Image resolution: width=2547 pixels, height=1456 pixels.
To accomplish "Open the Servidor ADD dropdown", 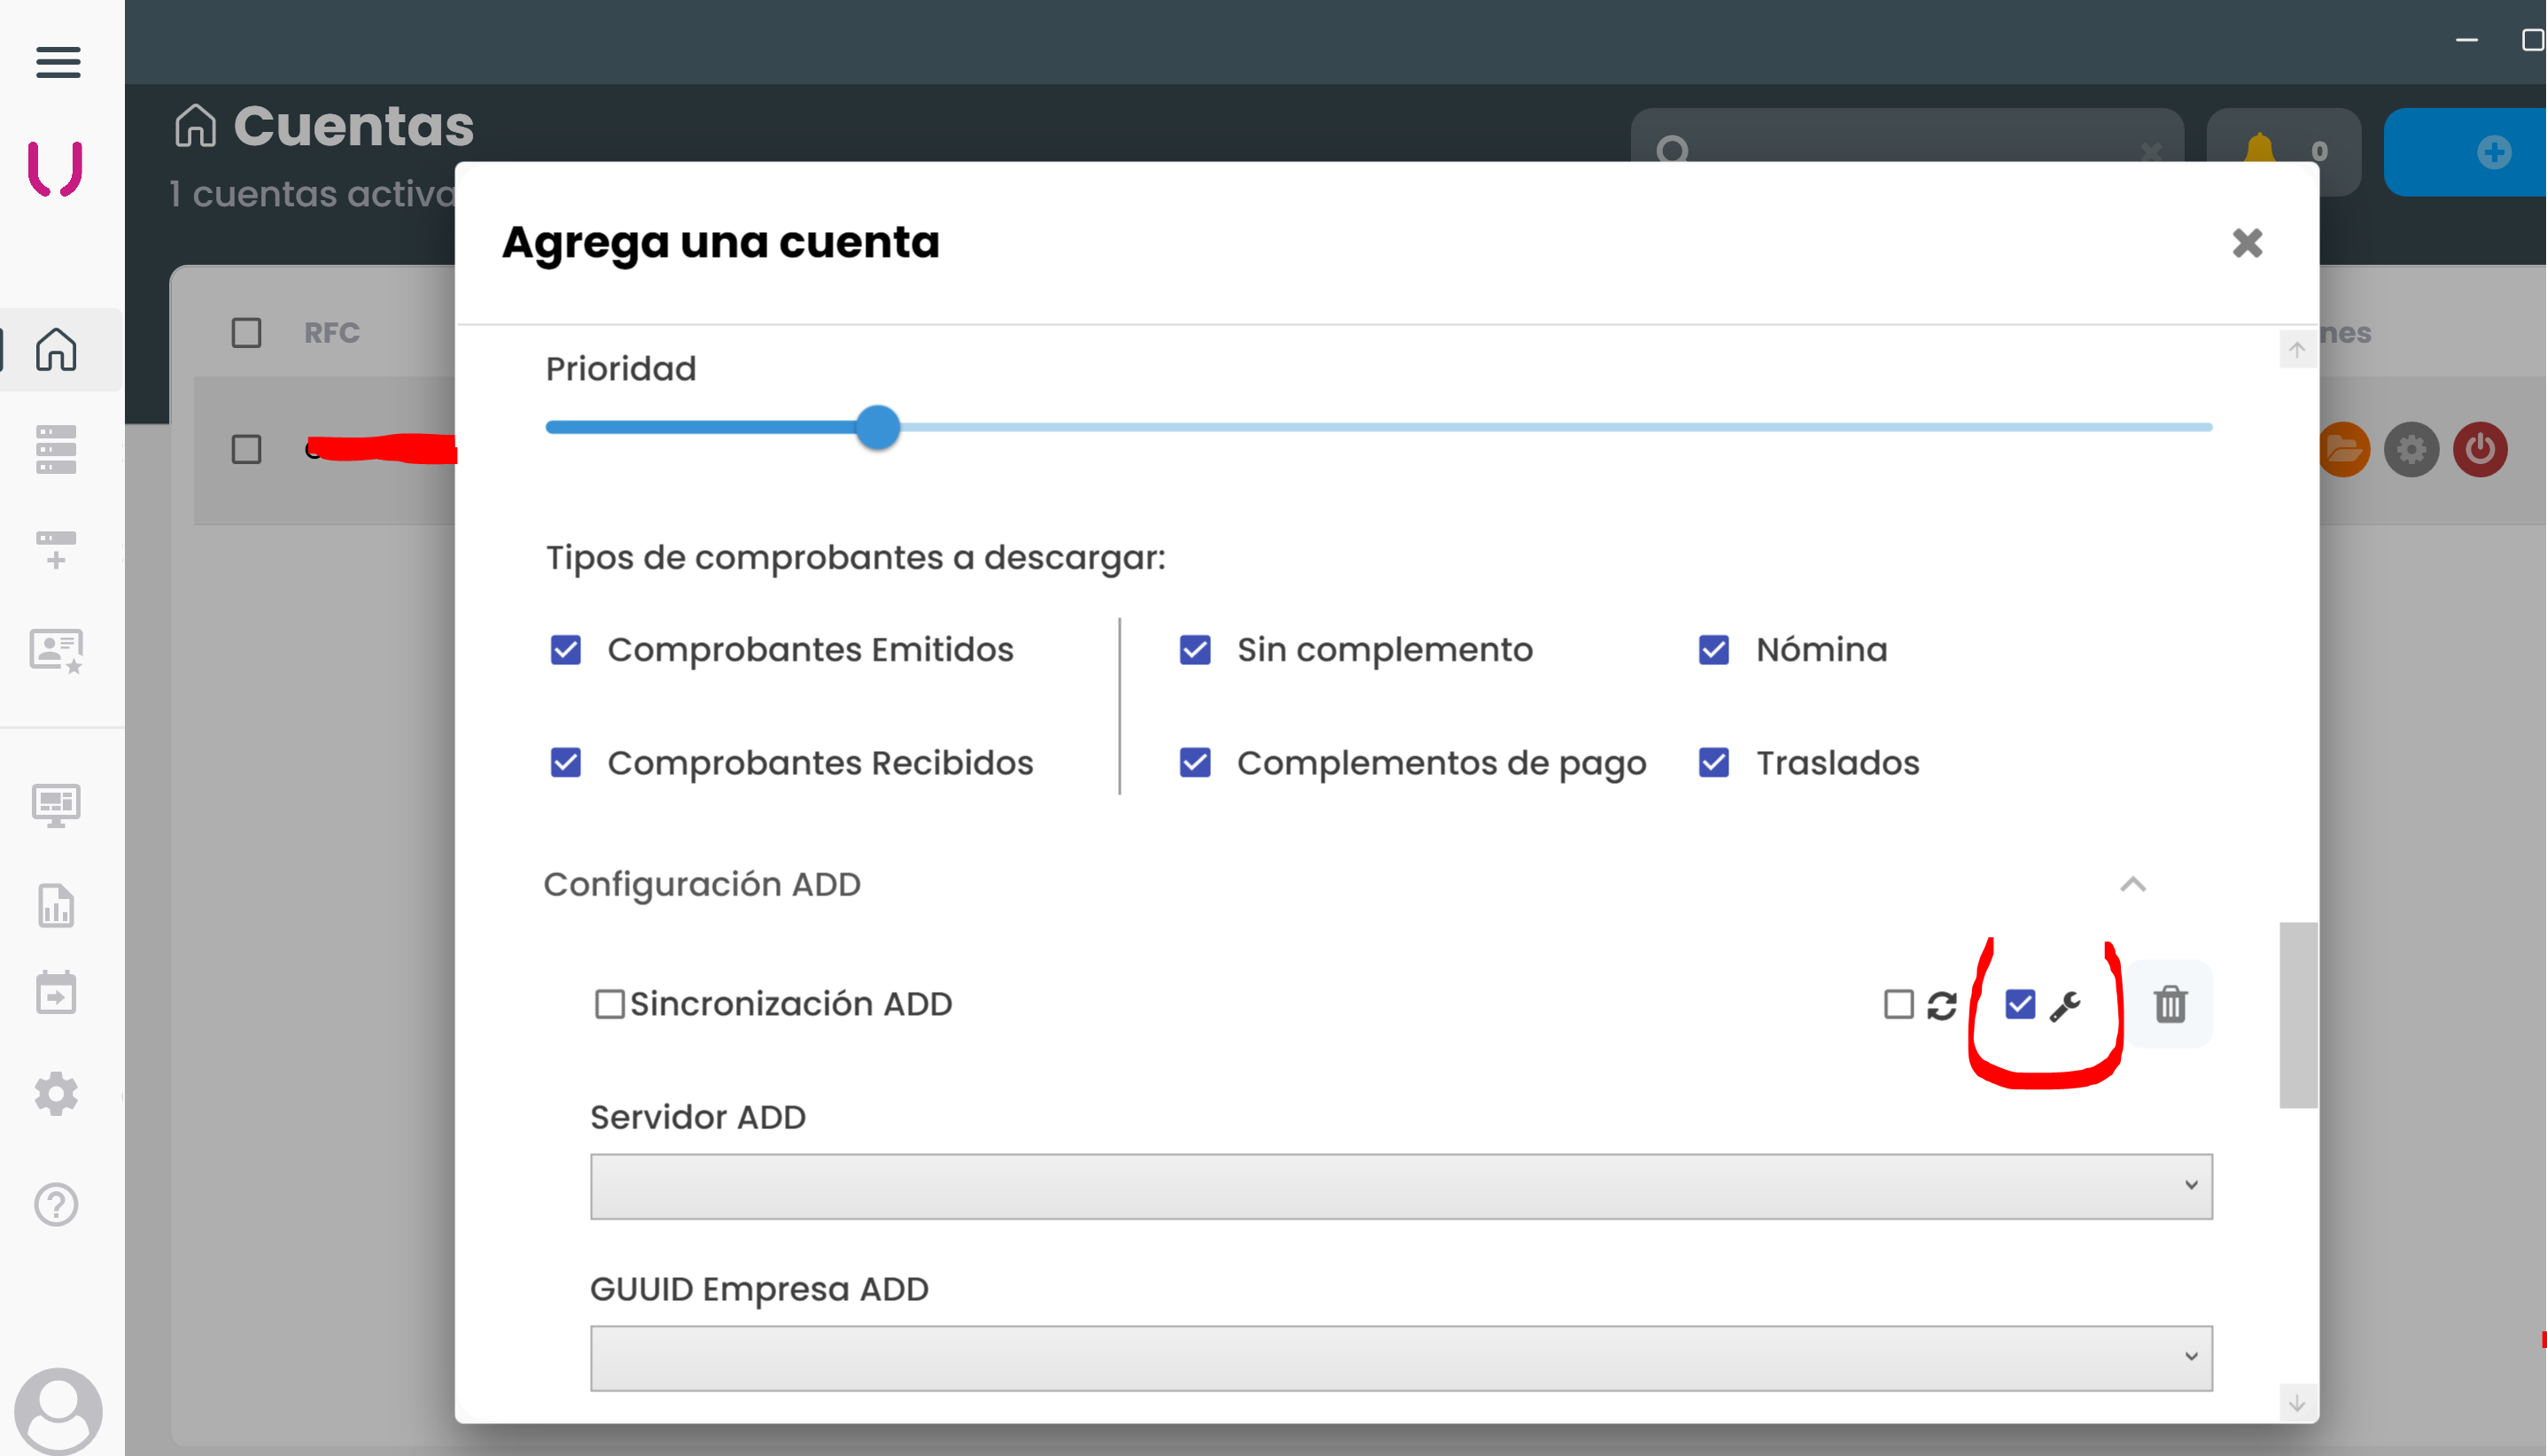I will coord(1400,1186).
